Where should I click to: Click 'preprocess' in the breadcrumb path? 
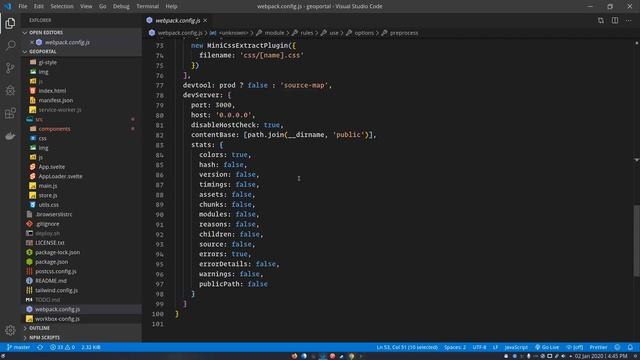pos(404,33)
